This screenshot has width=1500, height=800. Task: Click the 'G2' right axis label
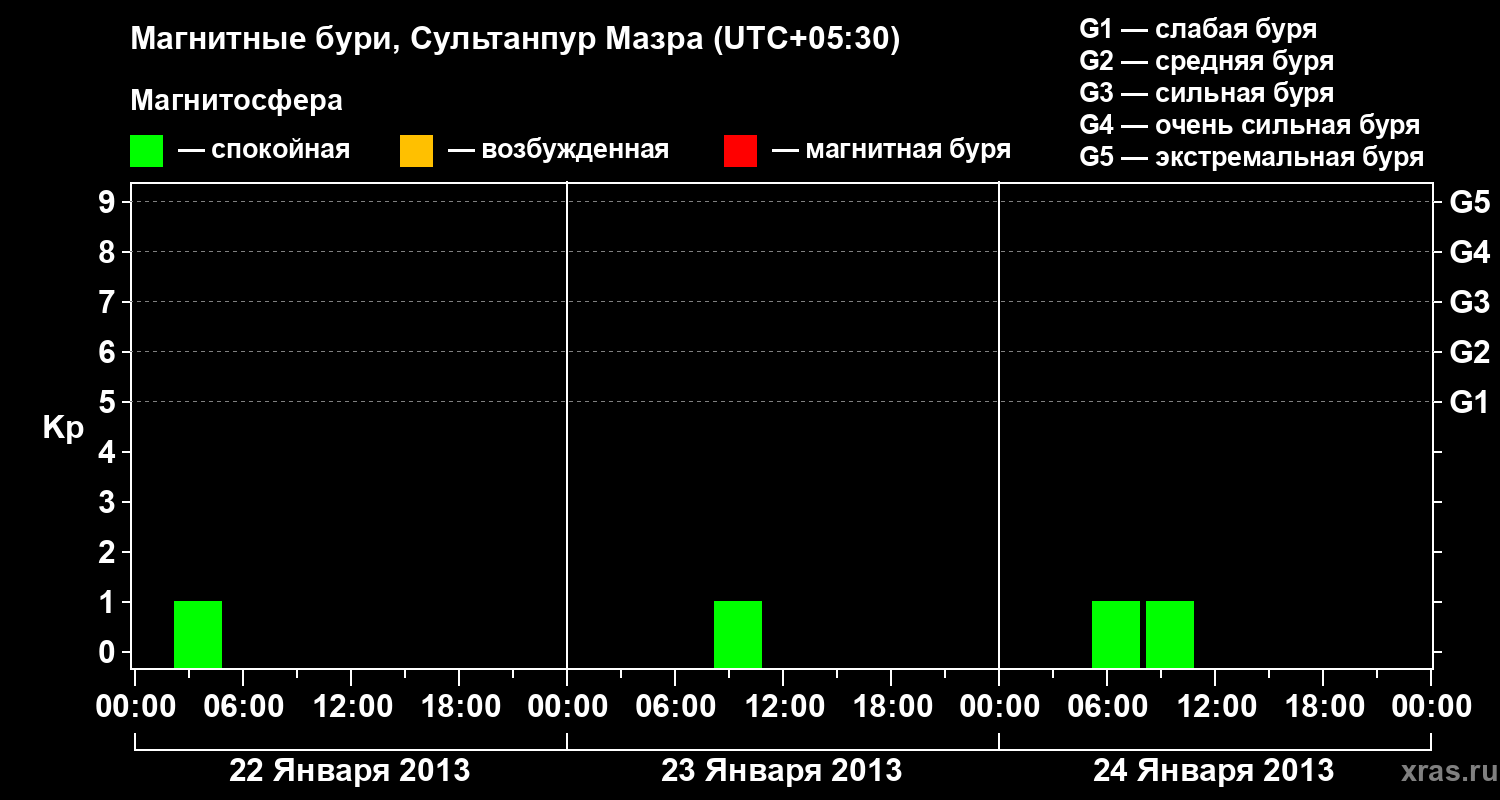click(1470, 352)
